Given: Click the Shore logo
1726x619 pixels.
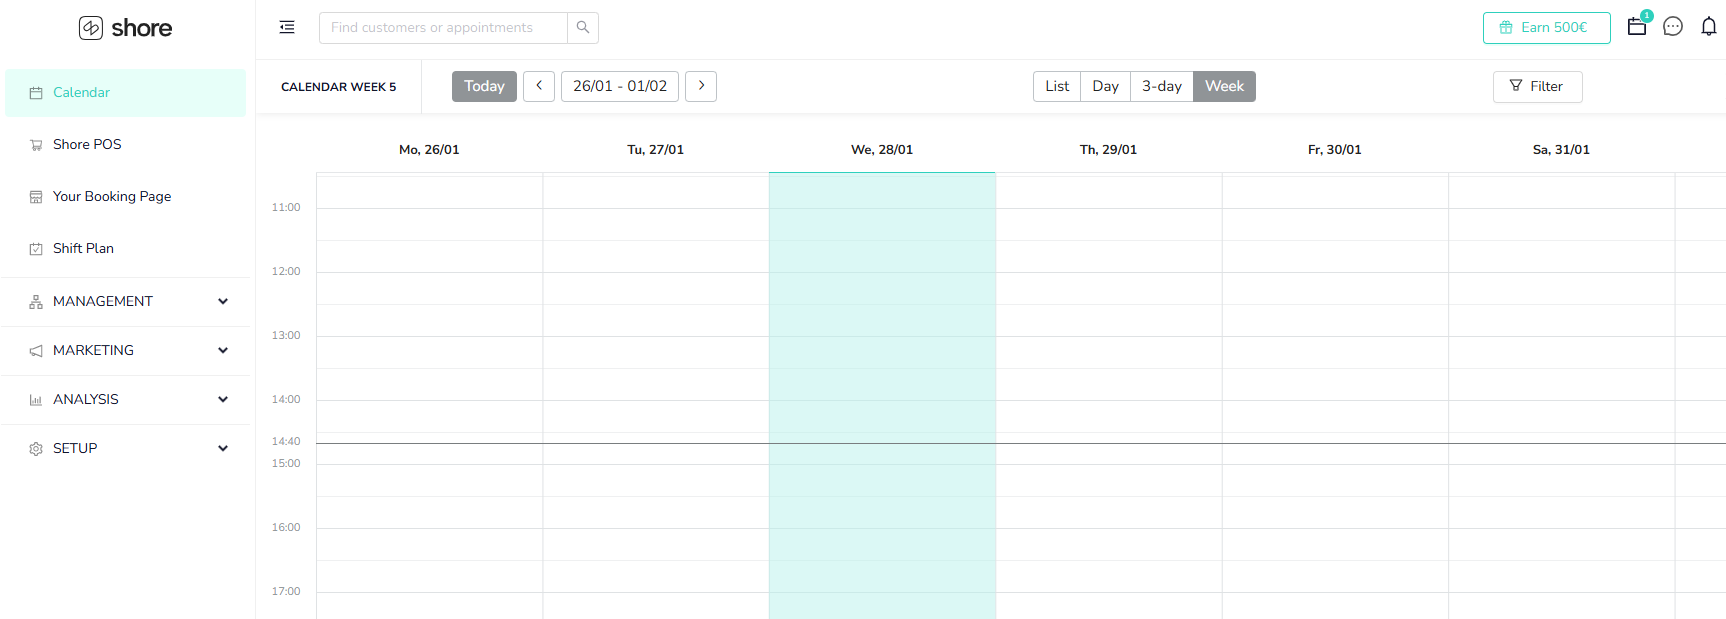Looking at the screenshot, I should click(126, 28).
